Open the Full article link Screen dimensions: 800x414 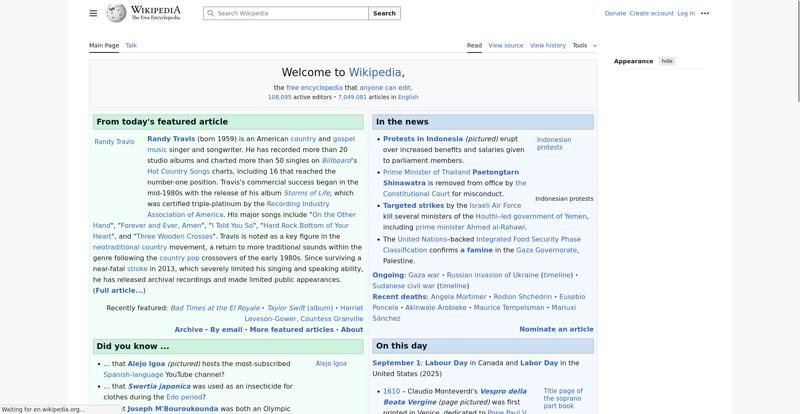click(119, 290)
